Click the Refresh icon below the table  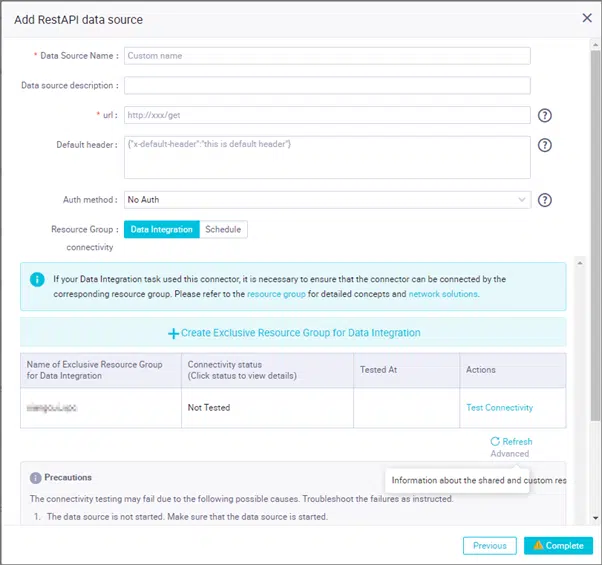(495, 441)
